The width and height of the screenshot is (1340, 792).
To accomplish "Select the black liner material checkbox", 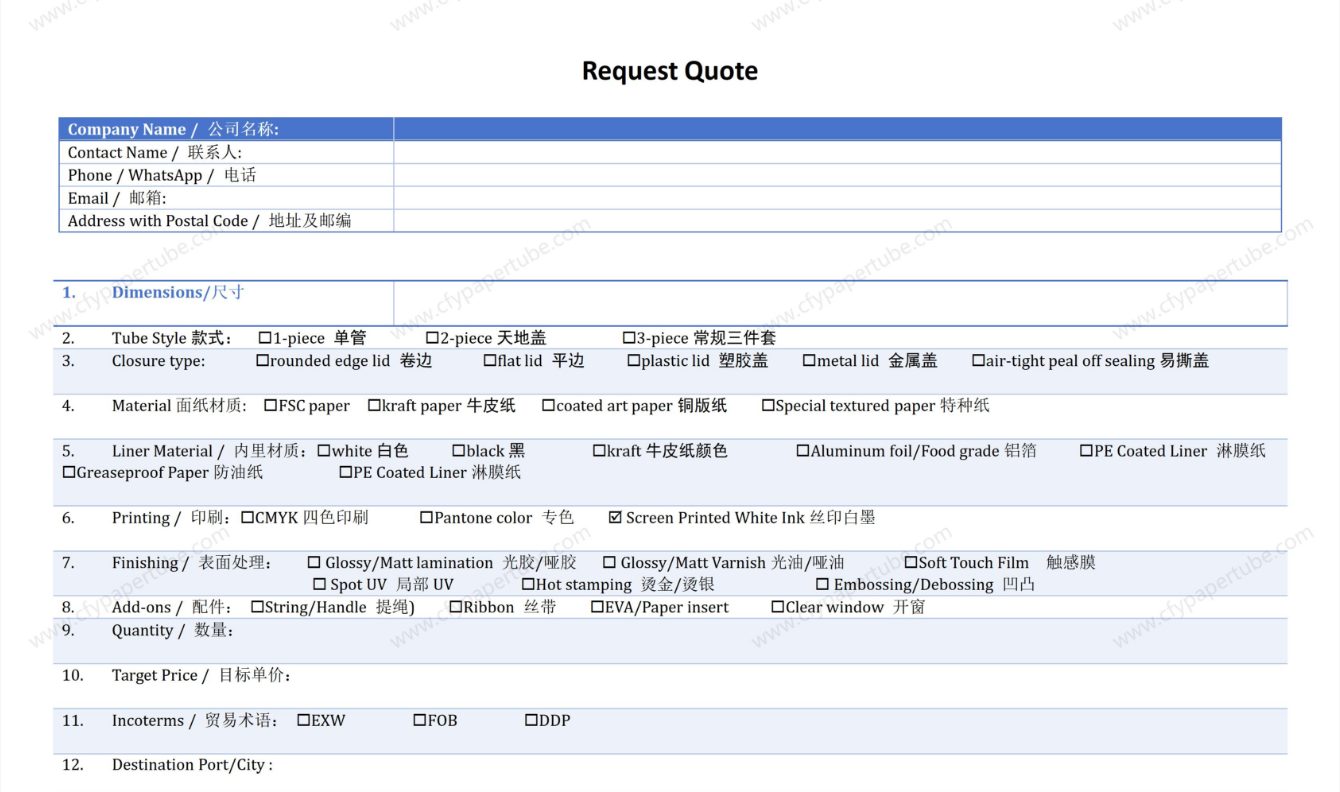I will pyautogui.click(x=458, y=451).
